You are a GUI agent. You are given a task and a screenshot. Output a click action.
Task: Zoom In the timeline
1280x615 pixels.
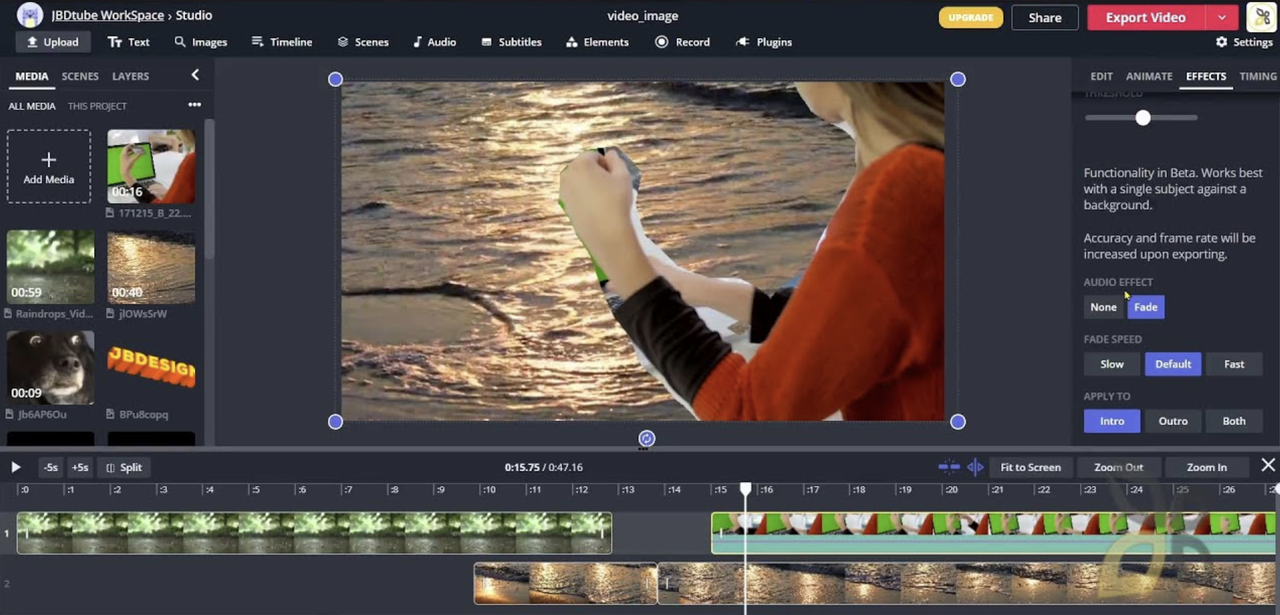pyautogui.click(x=1206, y=467)
